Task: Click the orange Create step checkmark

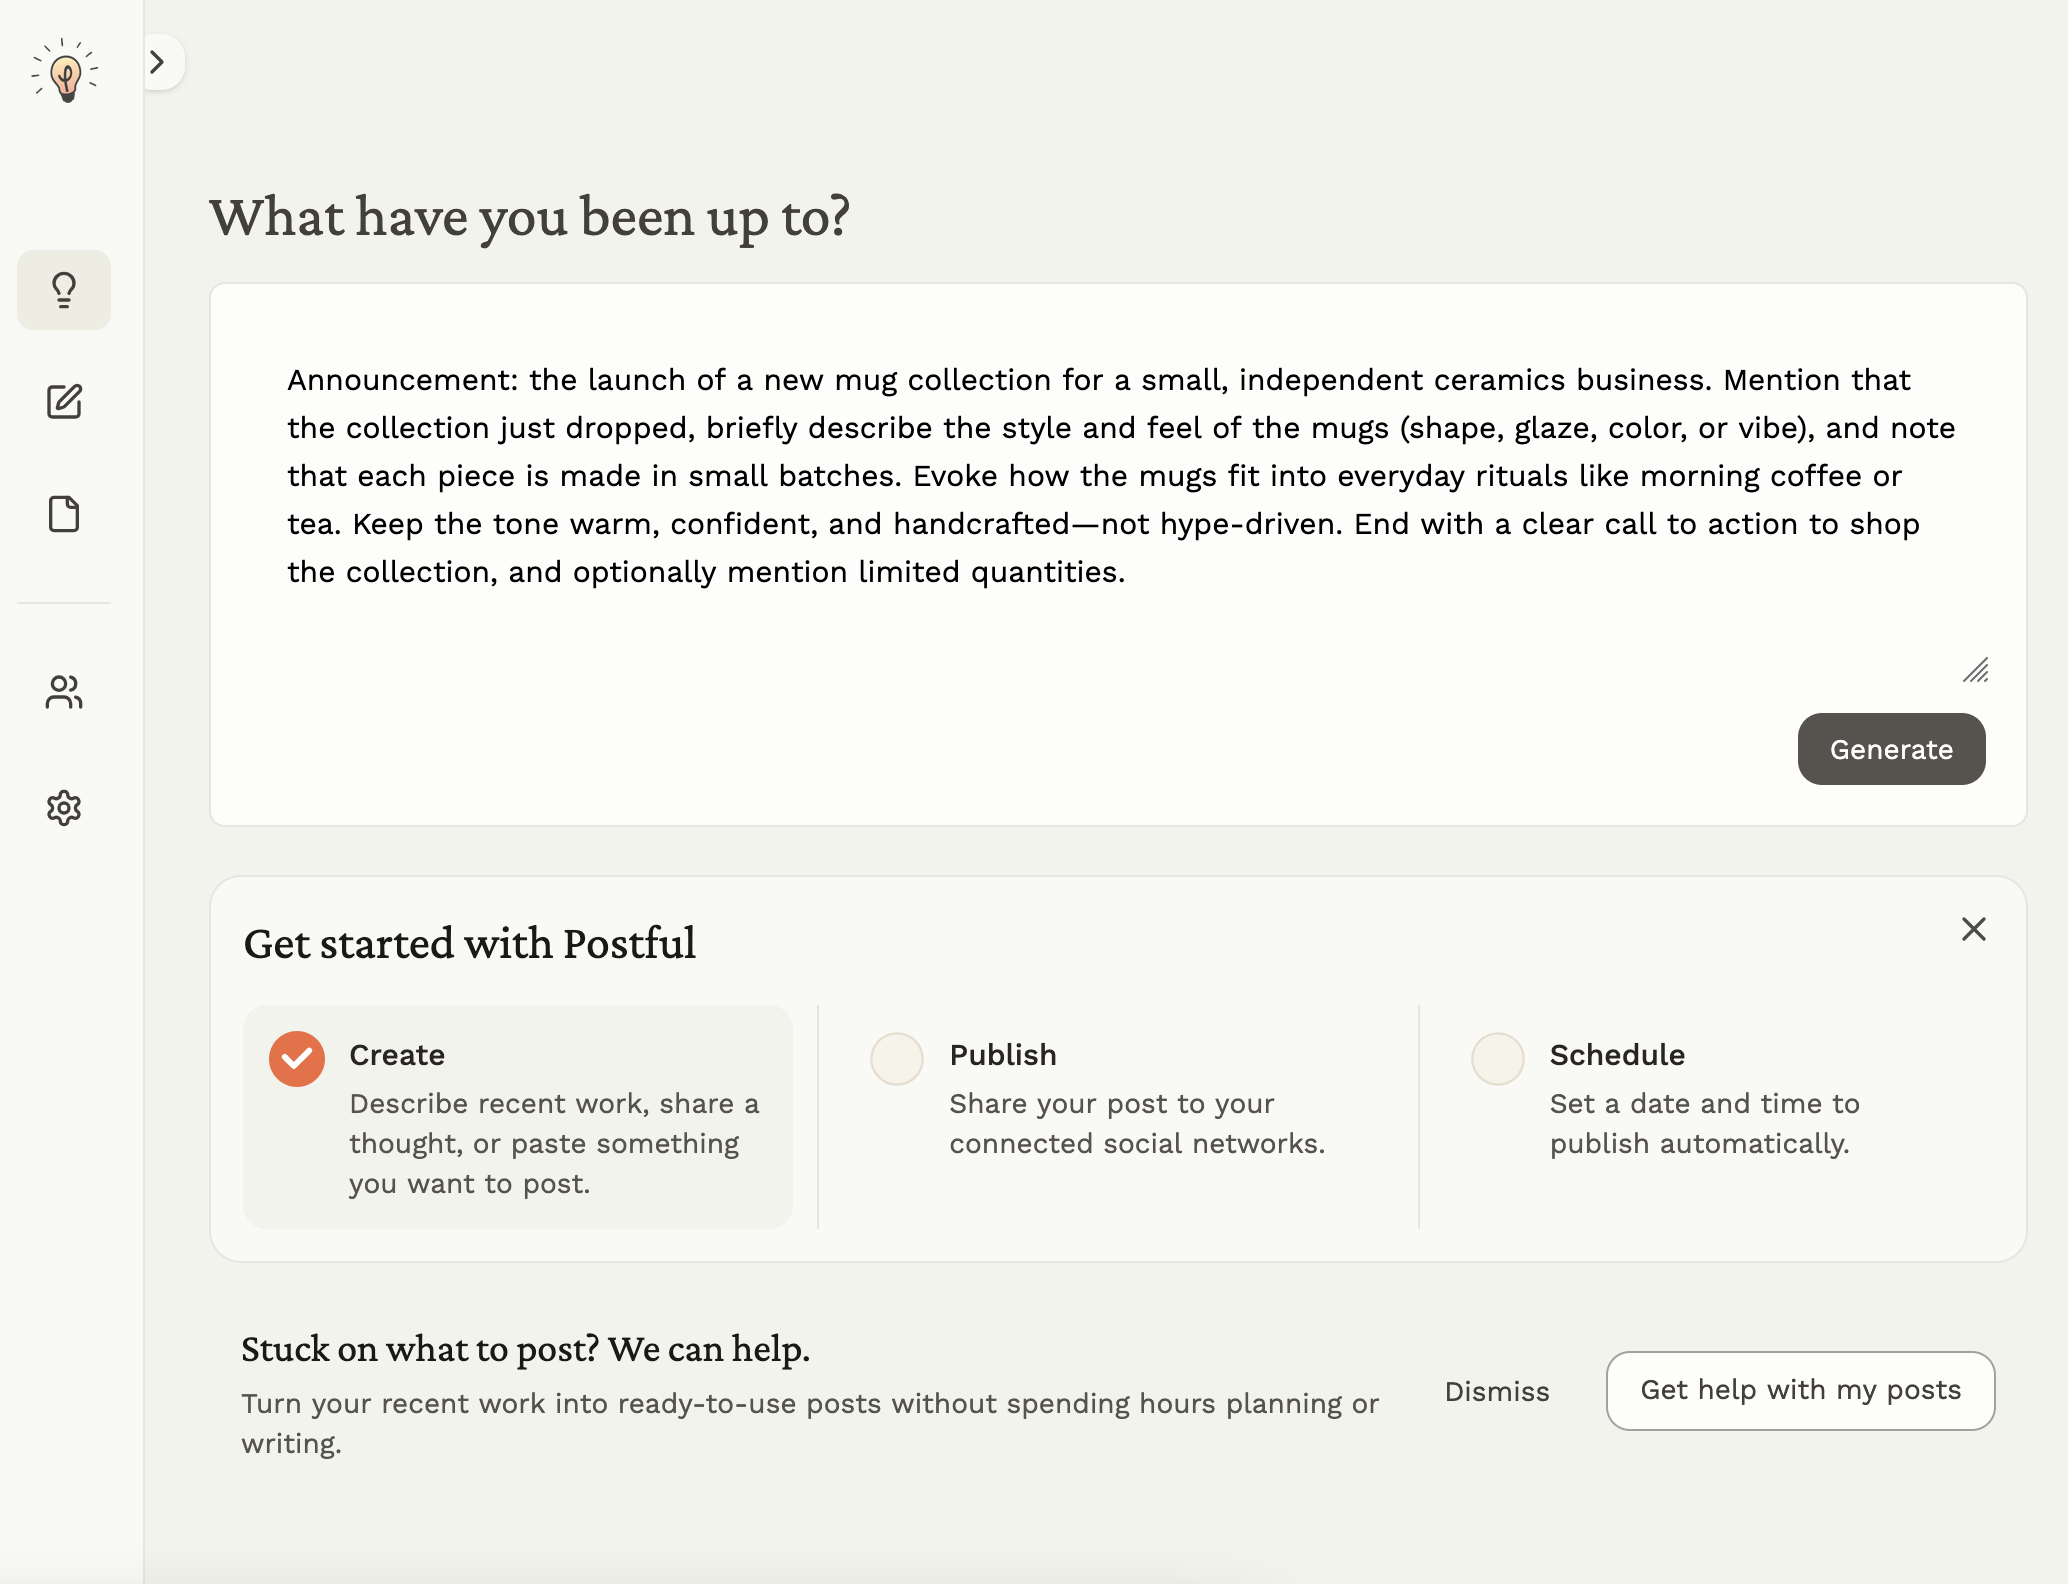Action: [x=296, y=1058]
